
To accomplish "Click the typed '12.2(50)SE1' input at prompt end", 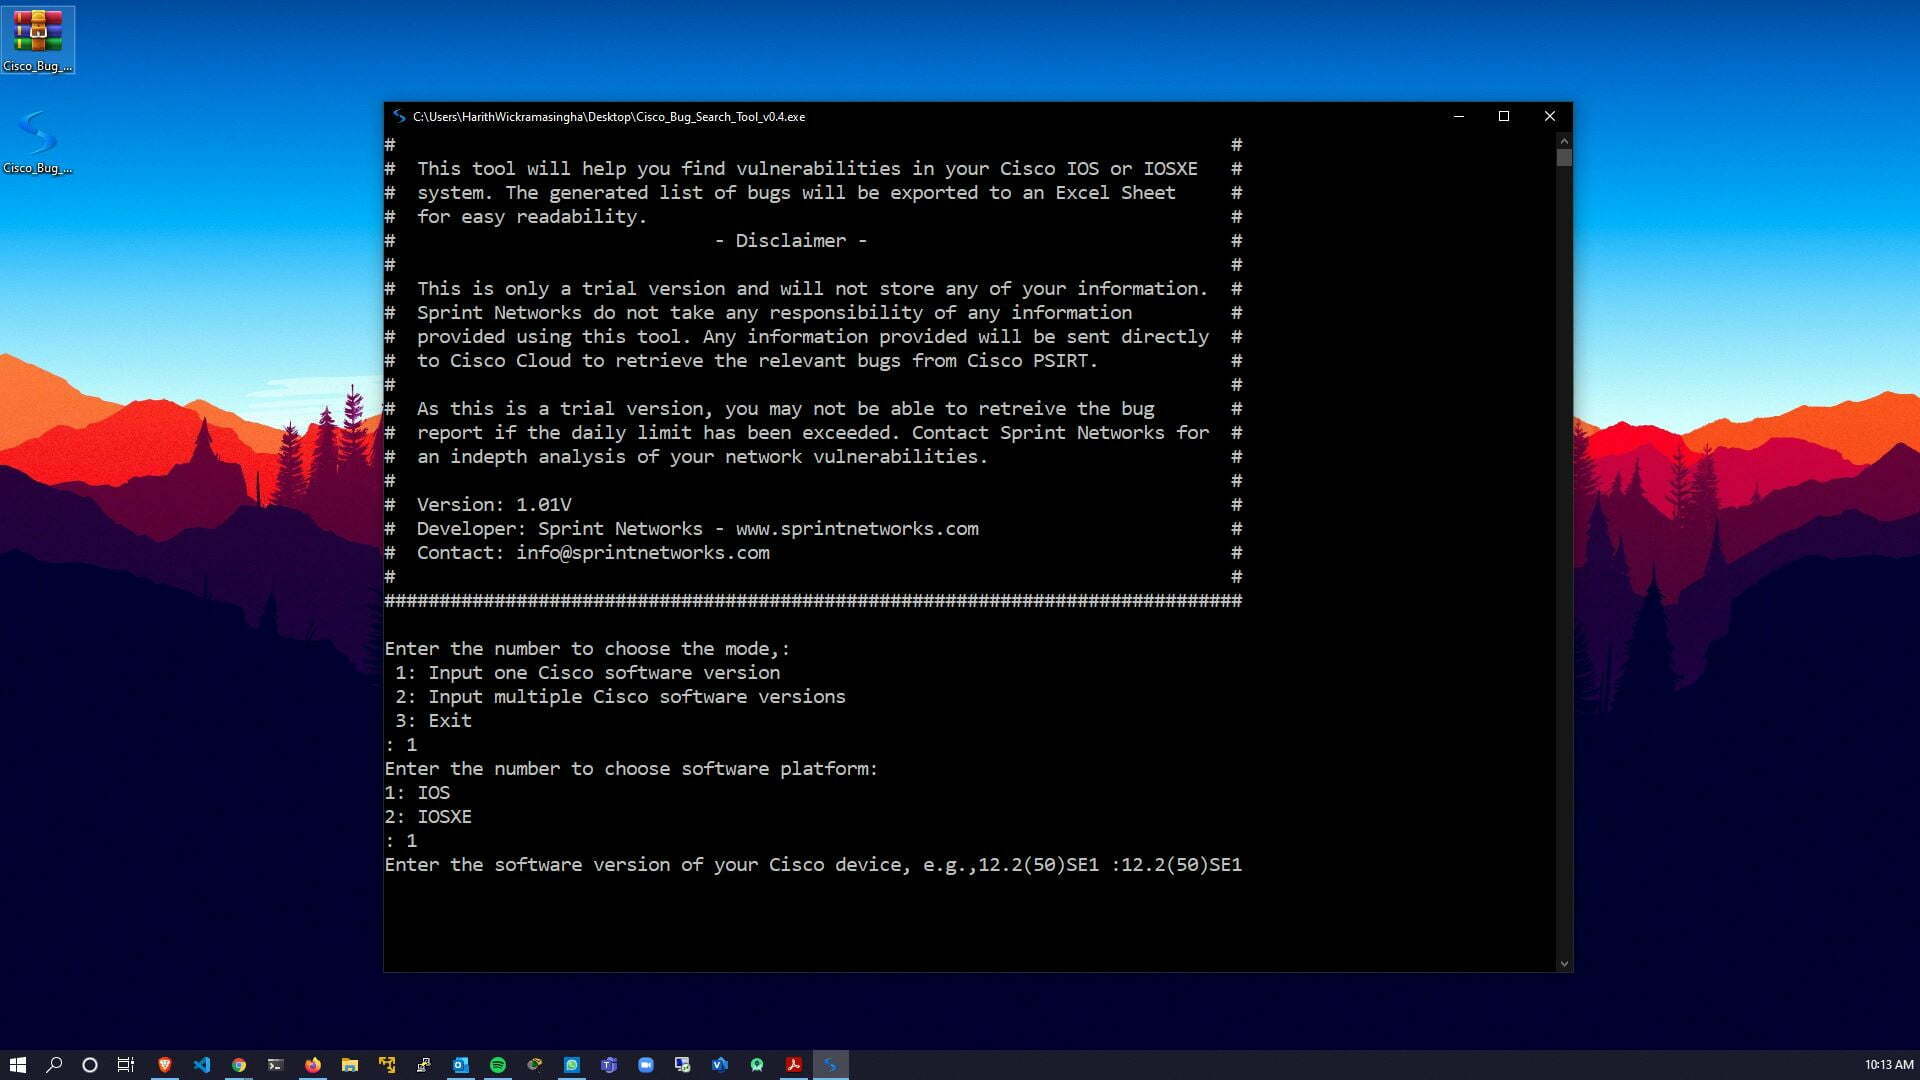I will point(1181,865).
